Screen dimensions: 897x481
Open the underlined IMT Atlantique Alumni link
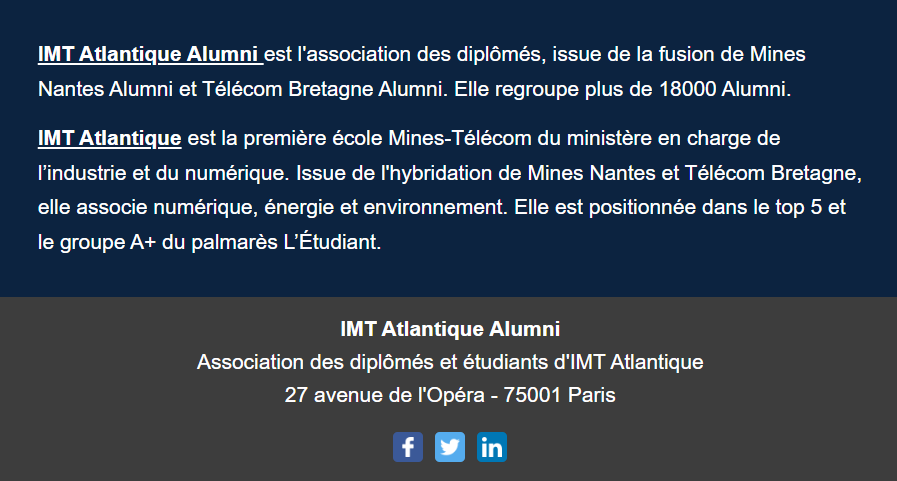(x=148, y=54)
